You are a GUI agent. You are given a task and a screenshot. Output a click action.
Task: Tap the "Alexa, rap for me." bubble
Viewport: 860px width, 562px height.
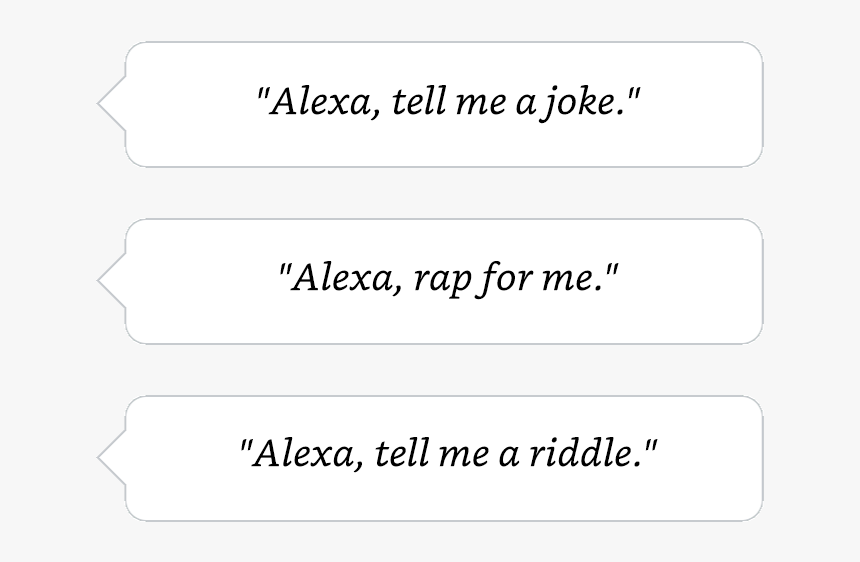(431, 281)
